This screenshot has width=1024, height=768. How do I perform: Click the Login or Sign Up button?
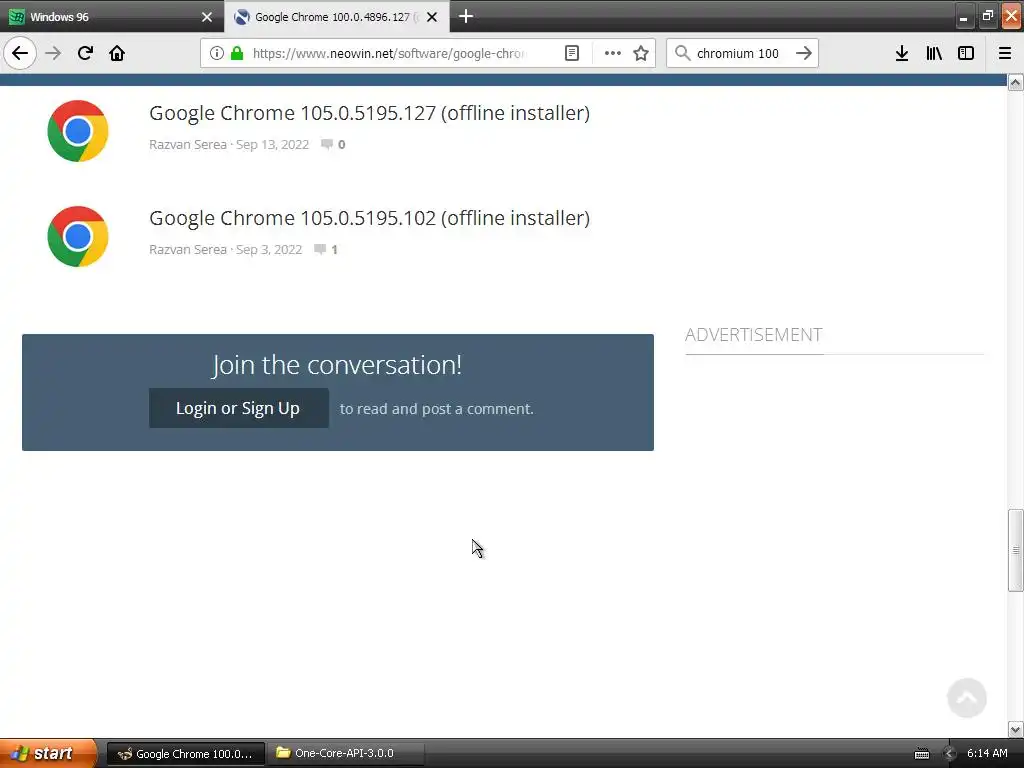238,408
